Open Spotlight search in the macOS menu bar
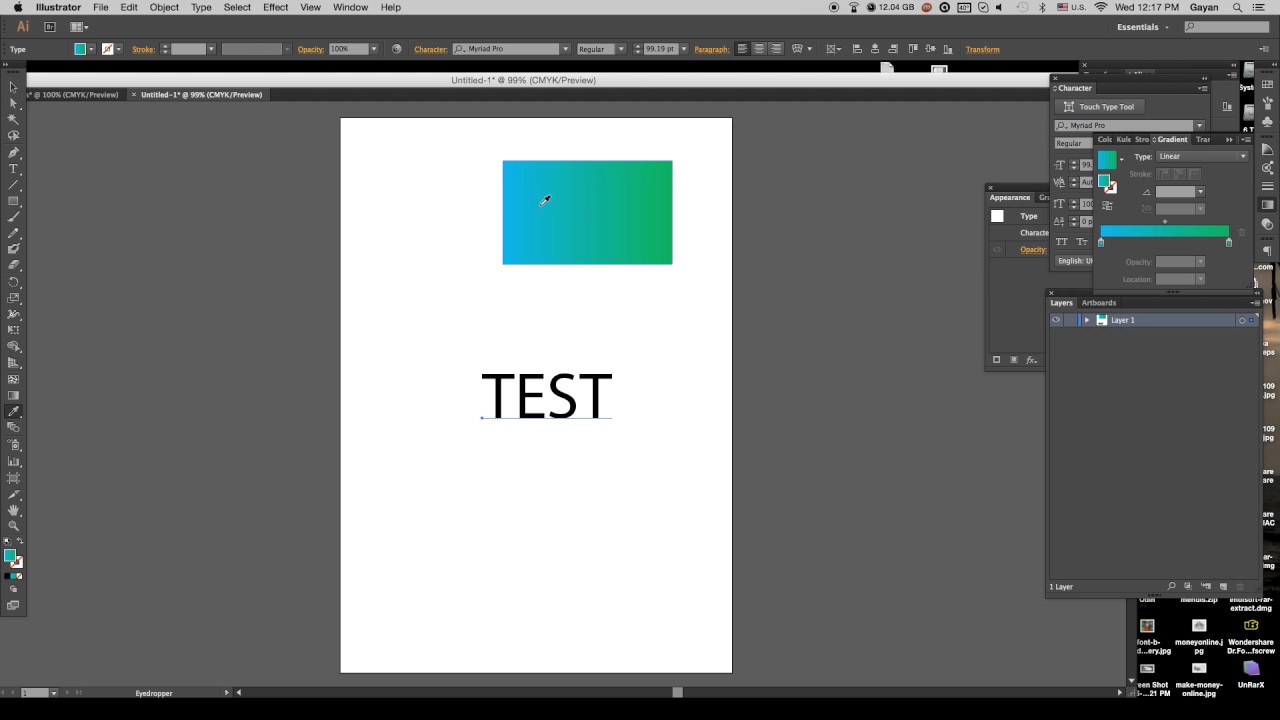The height and width of the screenshot is (720, 1280). tap(1236, 7)
